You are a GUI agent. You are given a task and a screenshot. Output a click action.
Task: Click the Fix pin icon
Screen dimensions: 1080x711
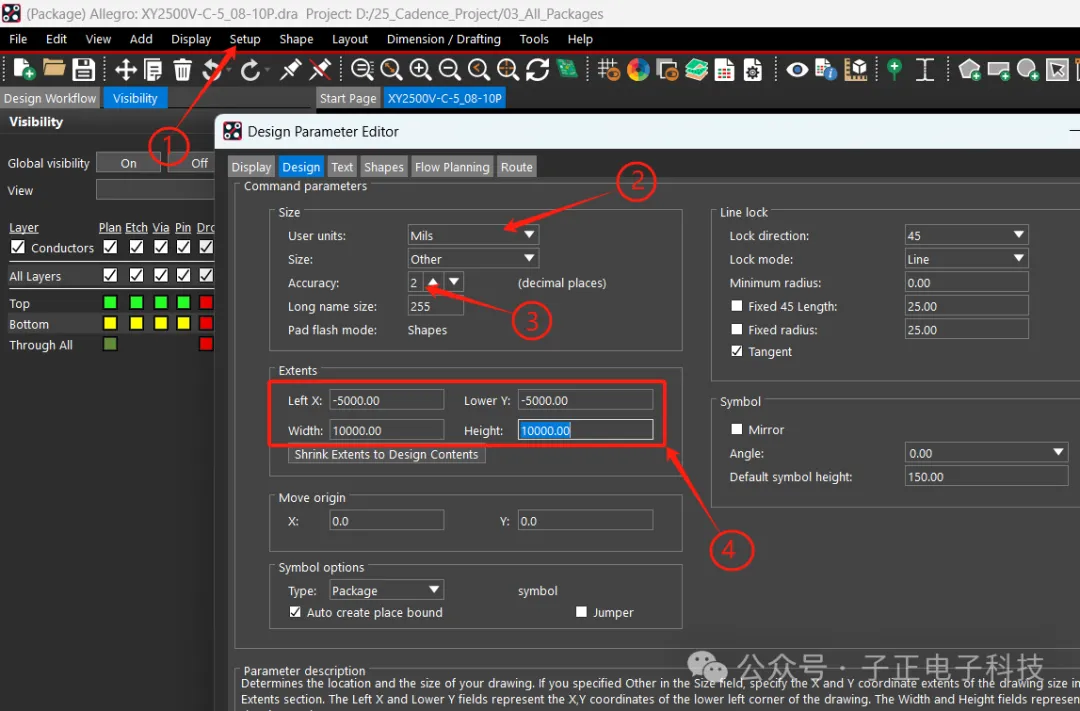coord(291,70)
